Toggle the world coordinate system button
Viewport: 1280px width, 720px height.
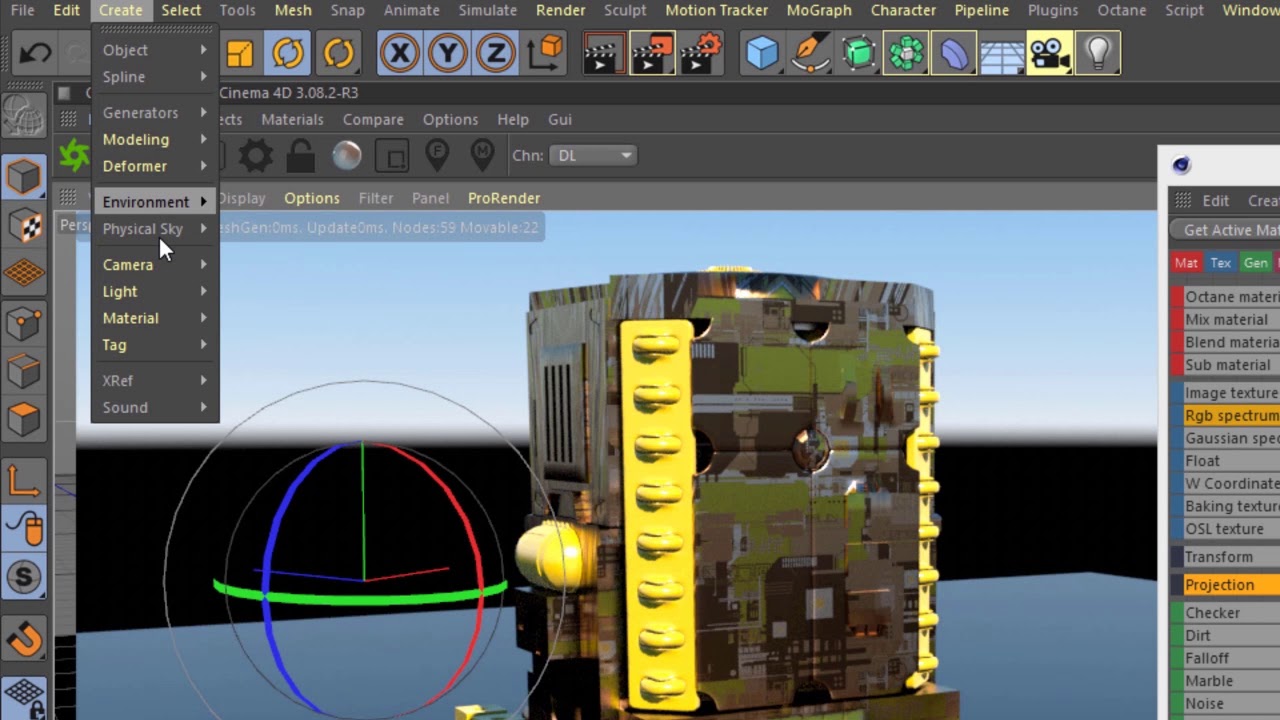click(x=545, y=53)
